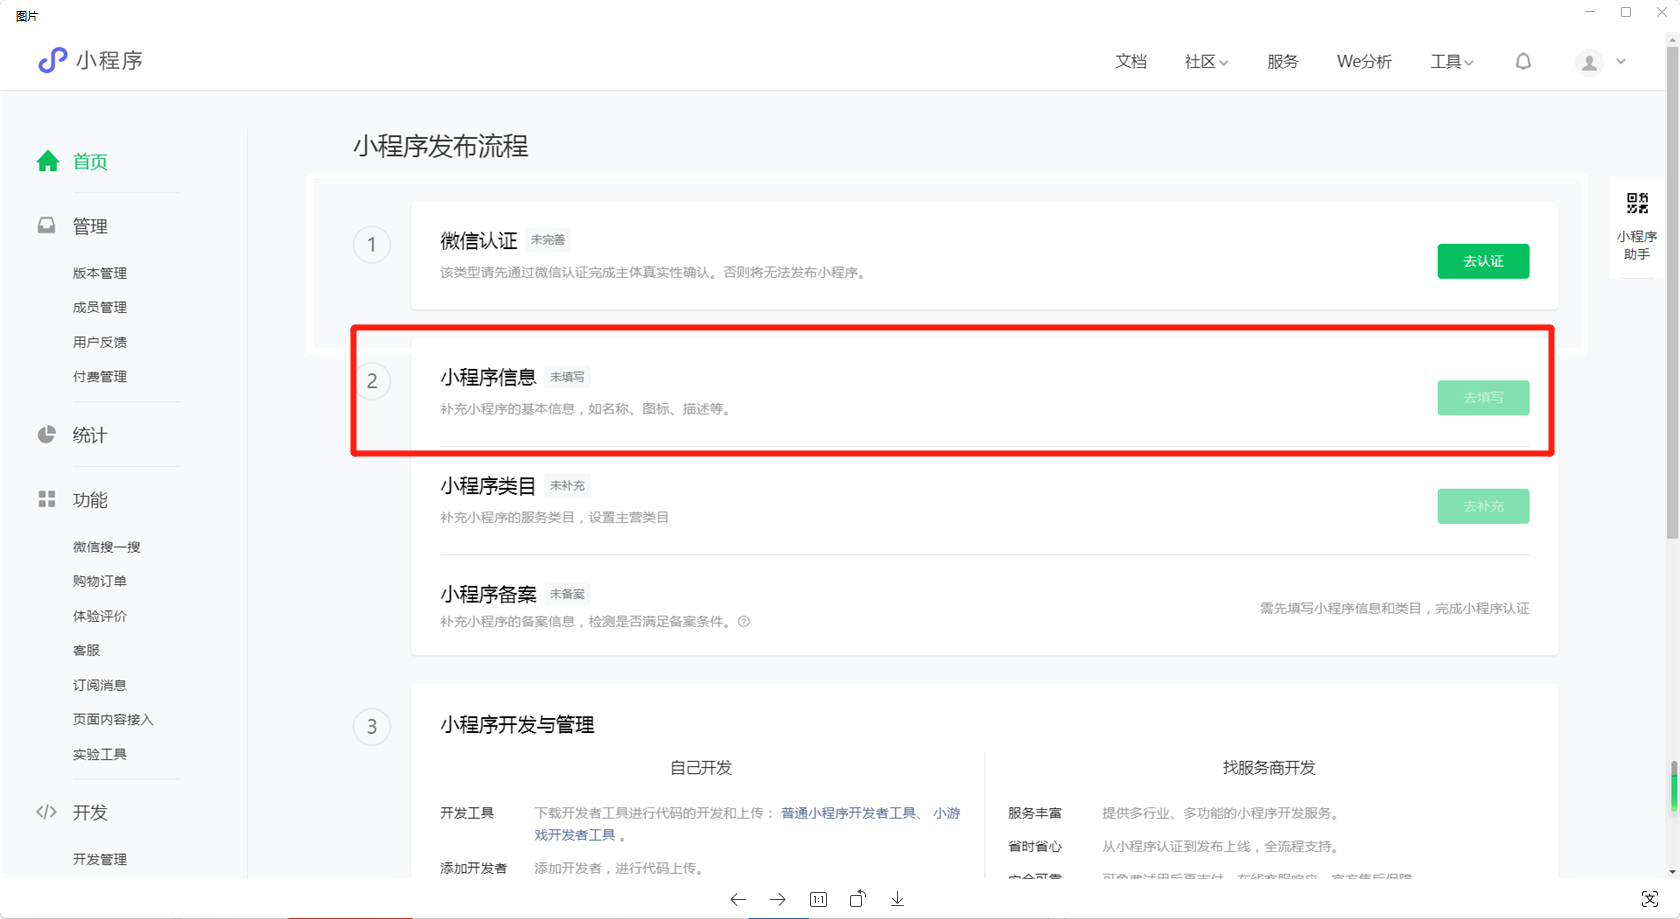Show image at 1:1 actual size

tap(818, 899)
